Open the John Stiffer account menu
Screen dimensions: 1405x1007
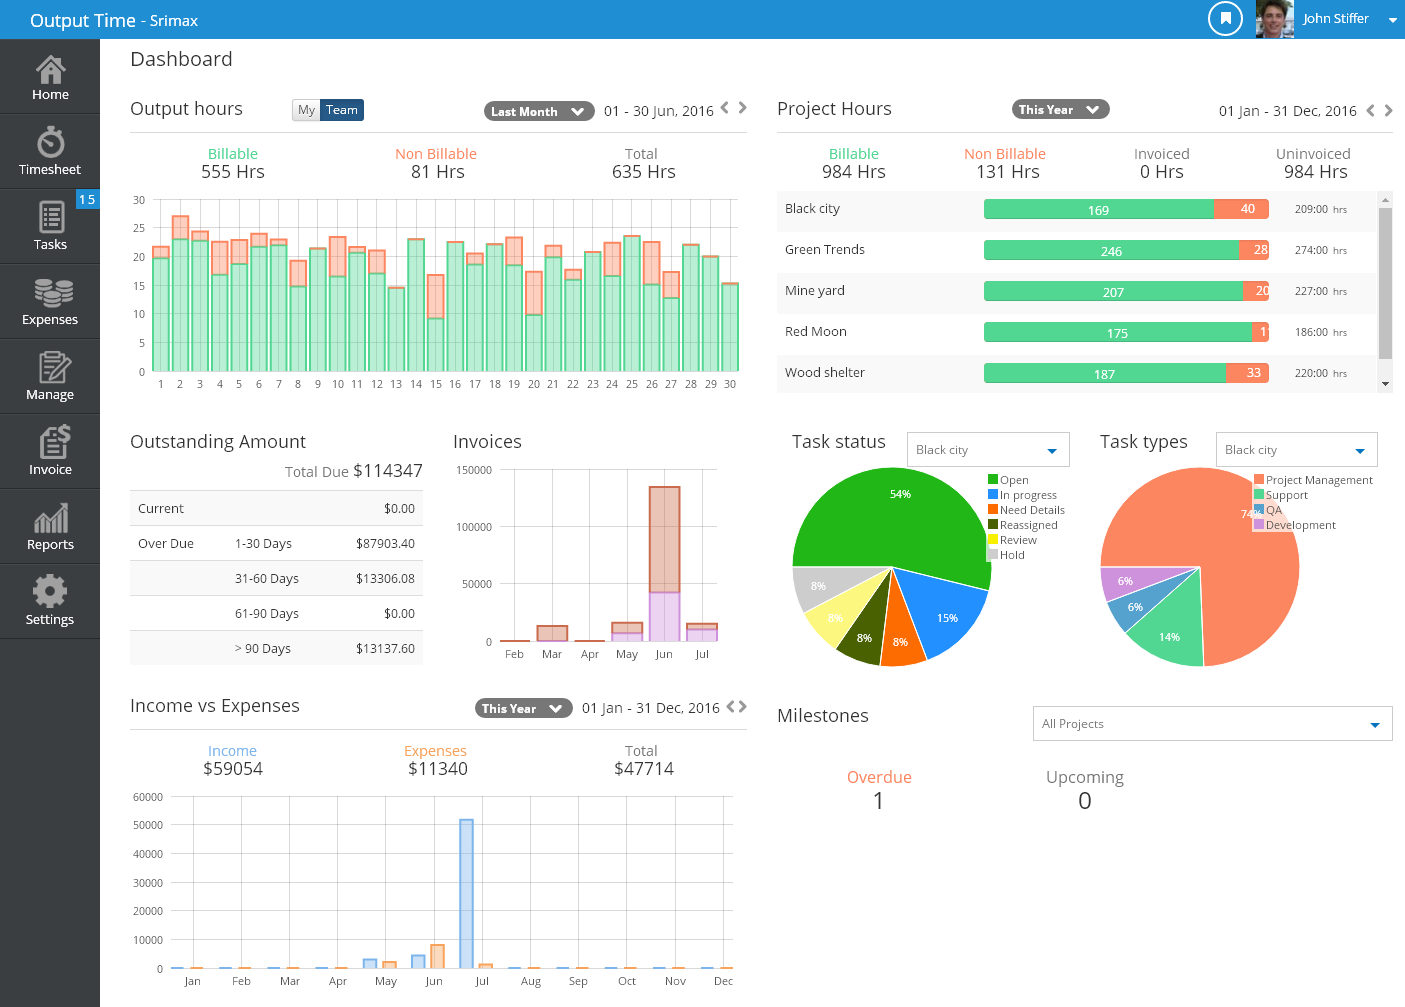1335,18
